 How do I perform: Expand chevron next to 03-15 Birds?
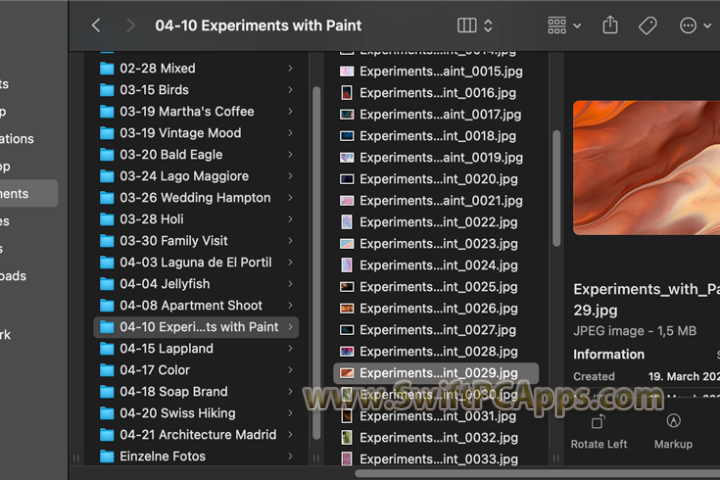click(290, 90)
